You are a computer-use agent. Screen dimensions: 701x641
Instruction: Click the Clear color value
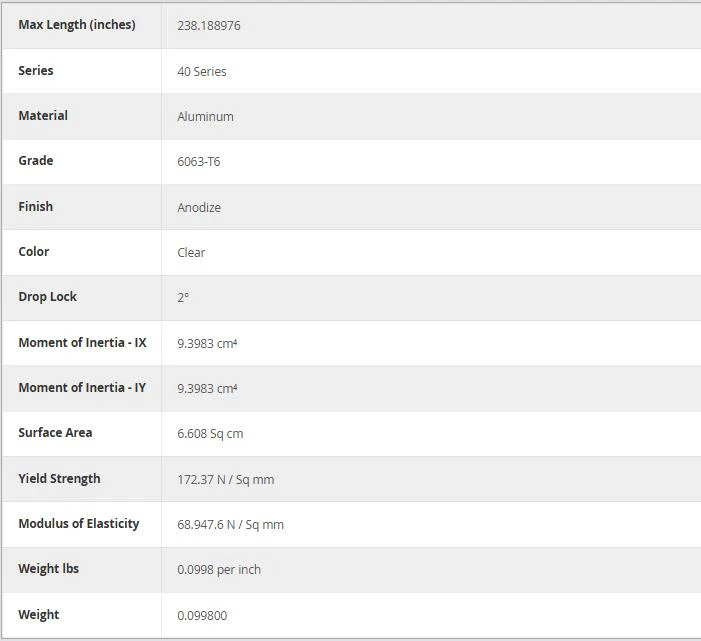[x=191, y=253]
